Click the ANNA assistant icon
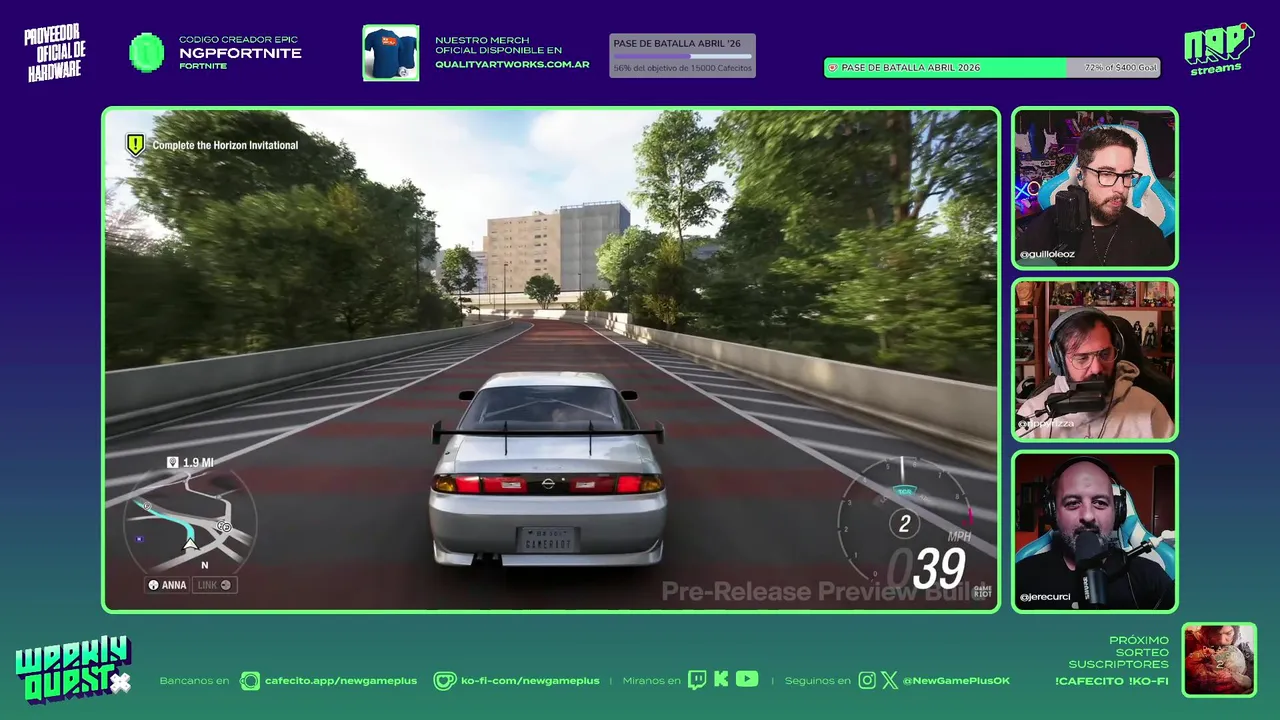Viewport: 1280px width, 720px height. [154, 585]
